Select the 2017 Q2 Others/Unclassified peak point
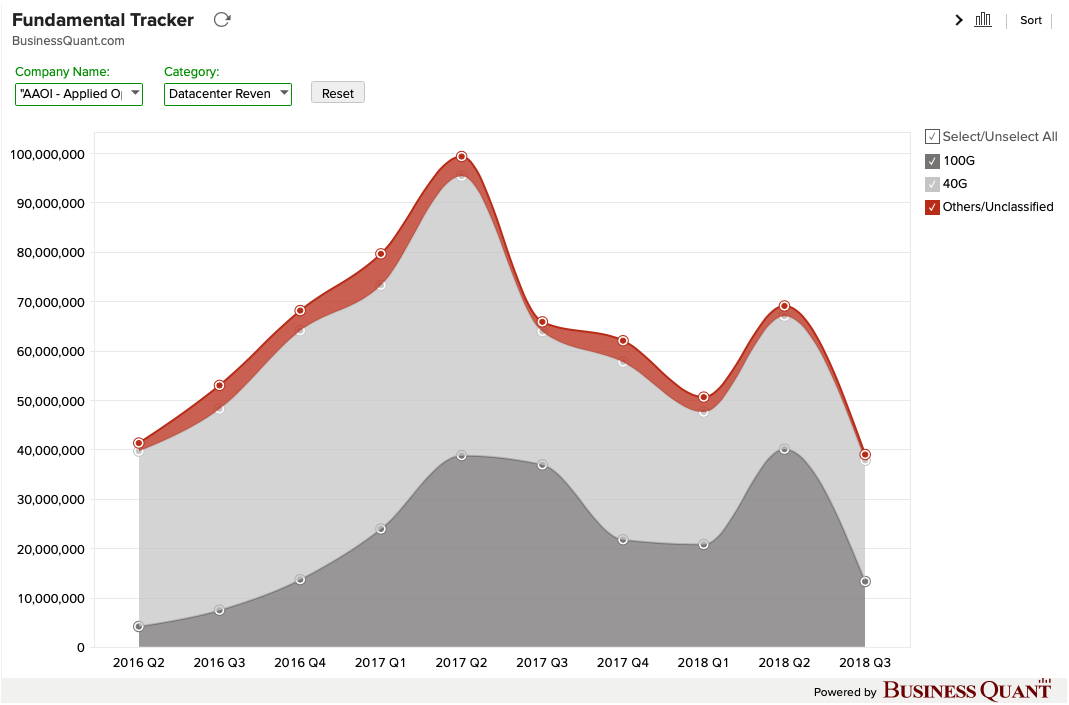The height and width of the screenshot is (705, 1069). [462, 157]
